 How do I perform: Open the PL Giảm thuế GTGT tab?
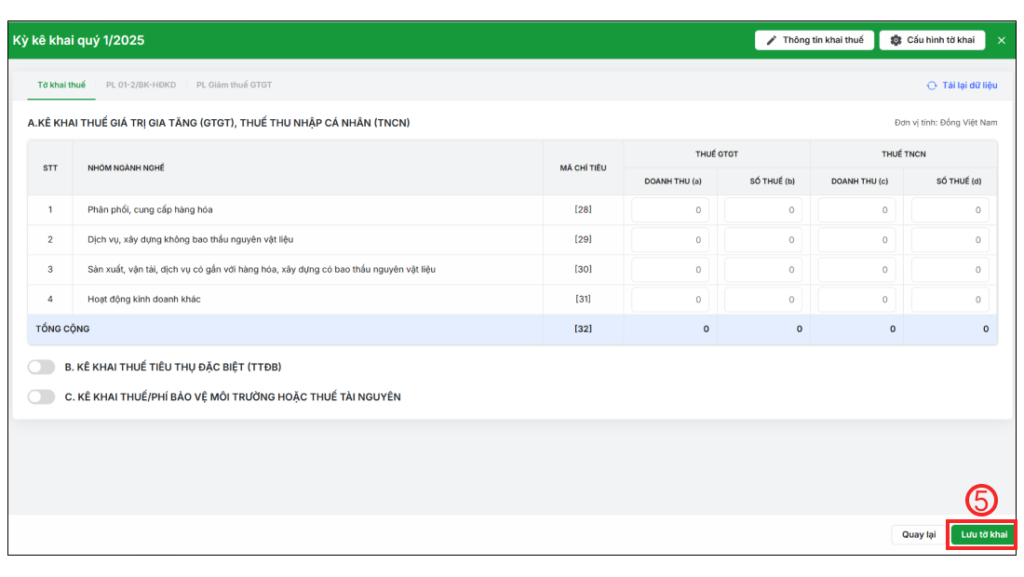click(x=234, y=85)
